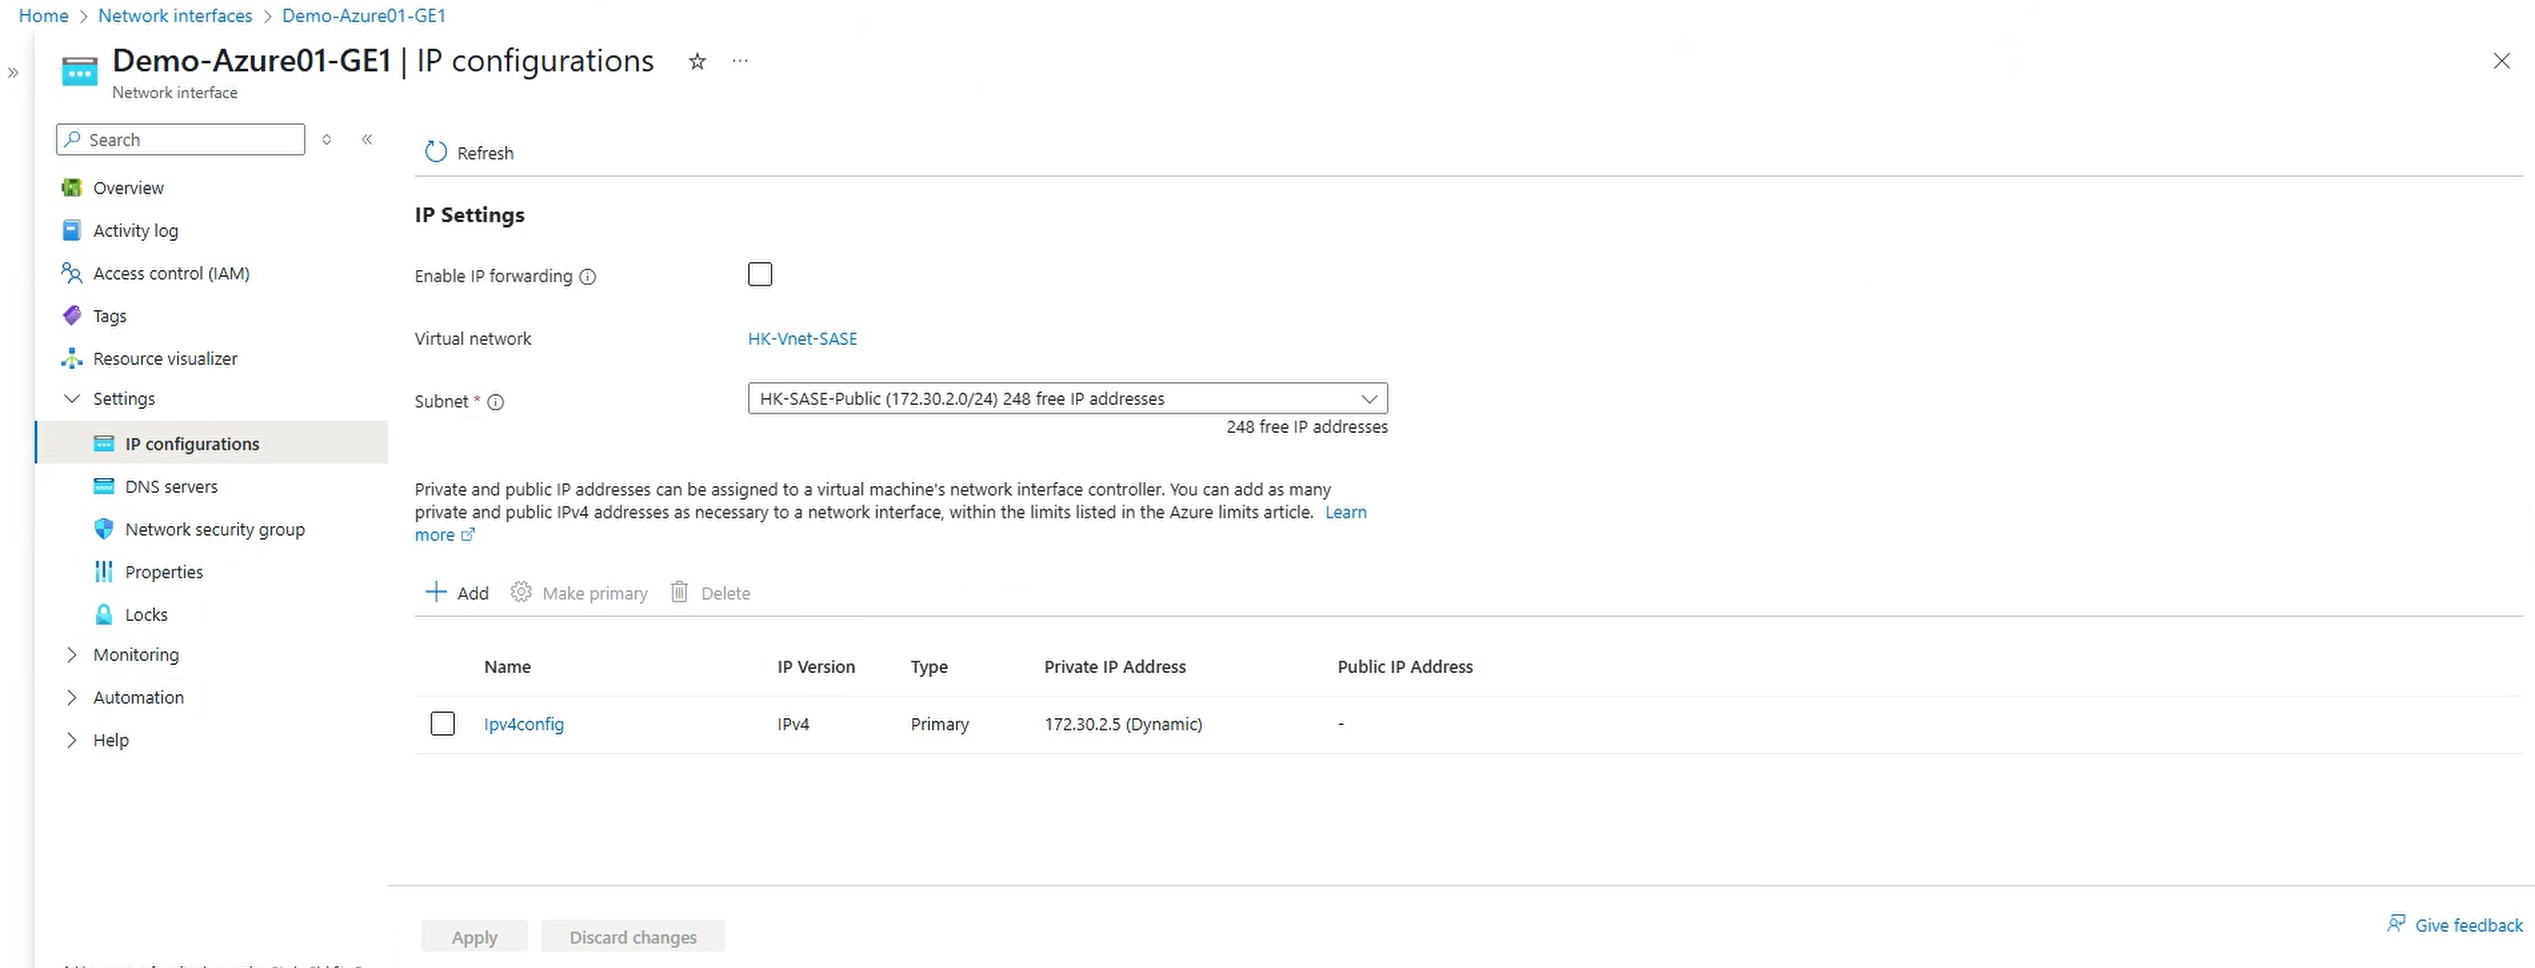Viewport: 2535px width, 968px height.
Task: Collapse sidebar with double chevron icon
Action: click(x=367, y=140)
